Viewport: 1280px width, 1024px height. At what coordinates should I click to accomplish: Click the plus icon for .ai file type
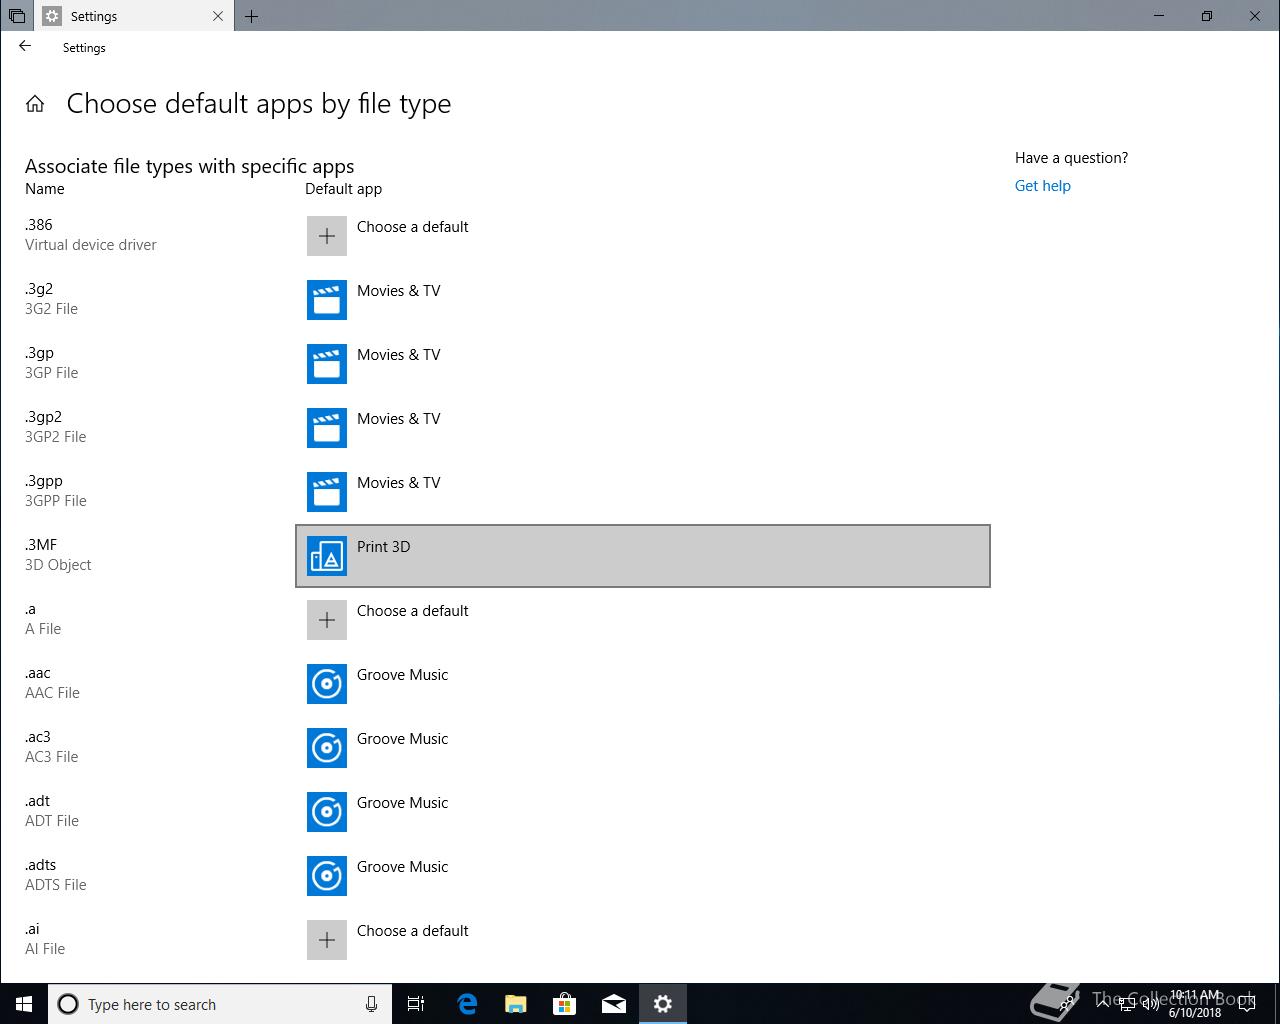[326, 940]
